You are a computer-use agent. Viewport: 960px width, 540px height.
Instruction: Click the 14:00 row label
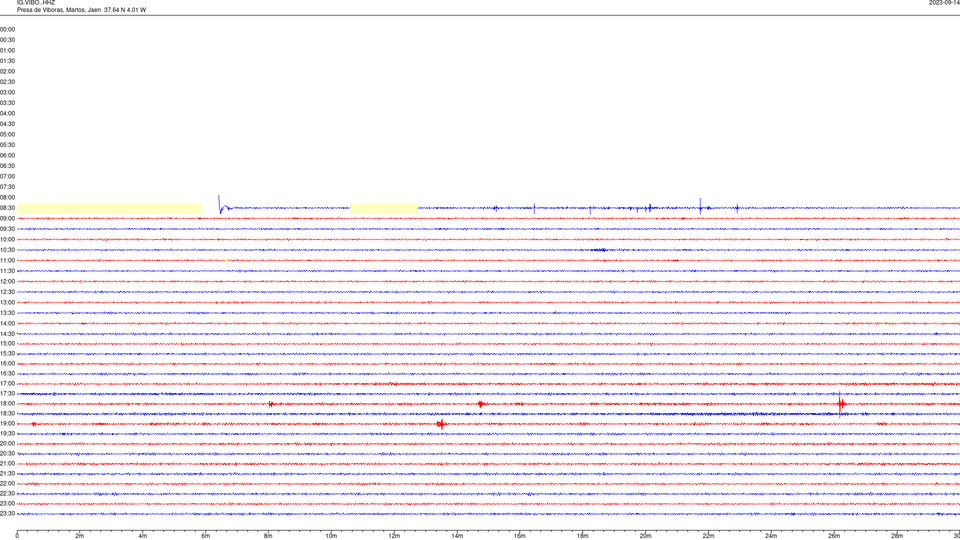point(7,323)
